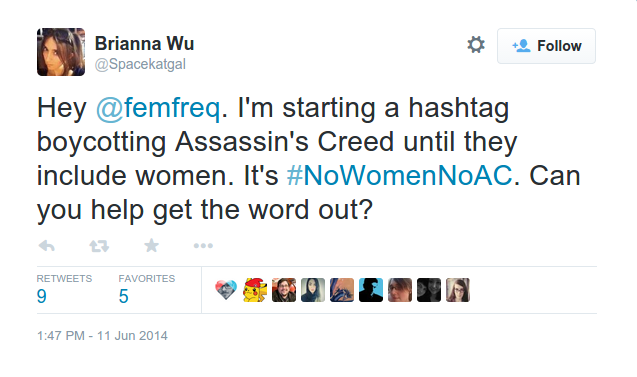Open the @Spacekatgal handle link

140,64
